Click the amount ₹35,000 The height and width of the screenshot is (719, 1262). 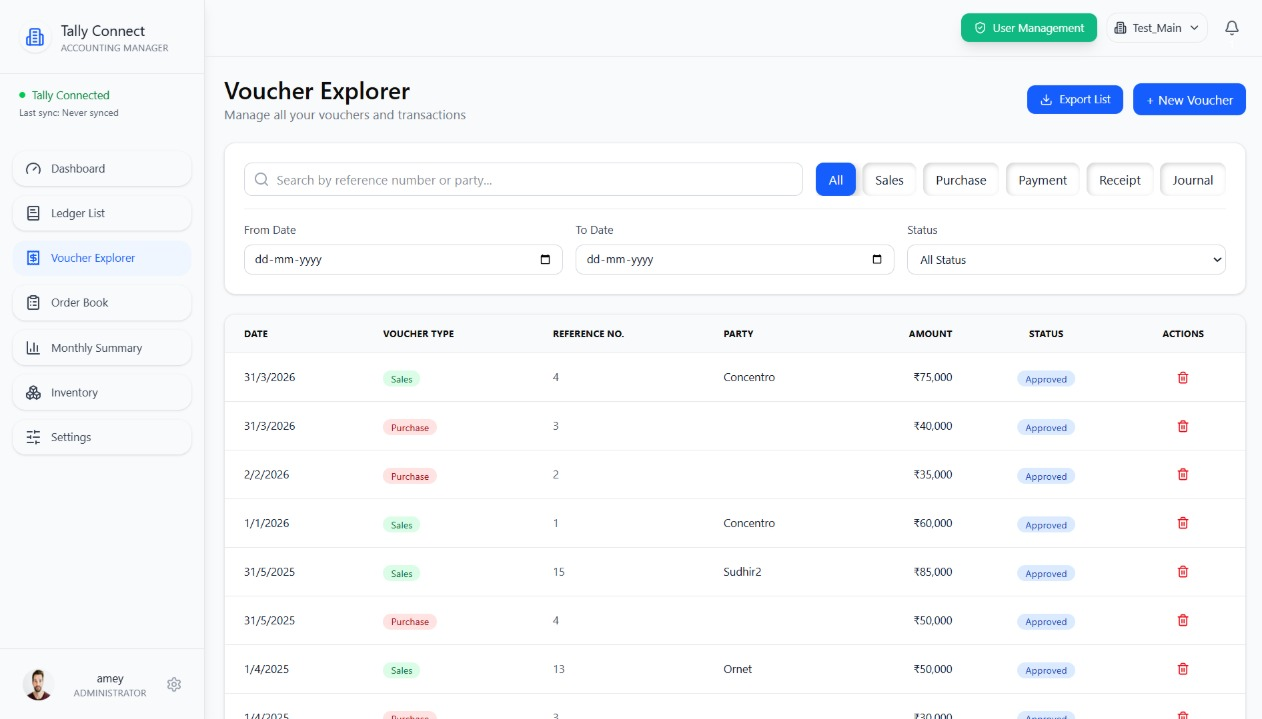[933, 474]
